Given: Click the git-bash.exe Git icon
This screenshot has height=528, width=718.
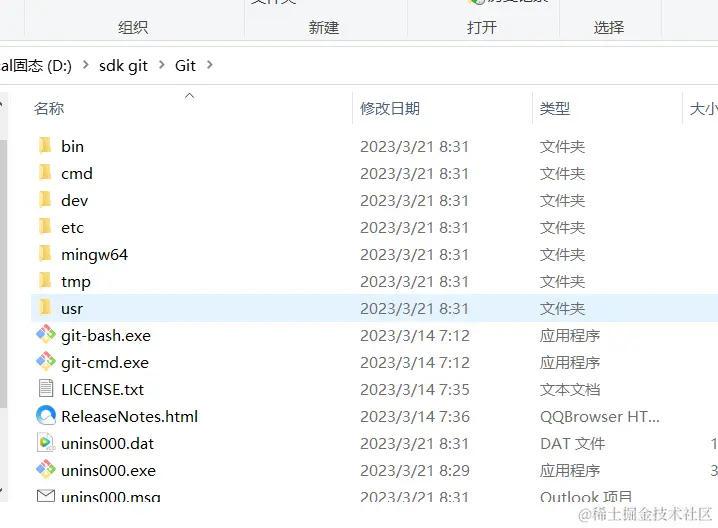Looking at the screenshot, I should [x=46, y=335].
